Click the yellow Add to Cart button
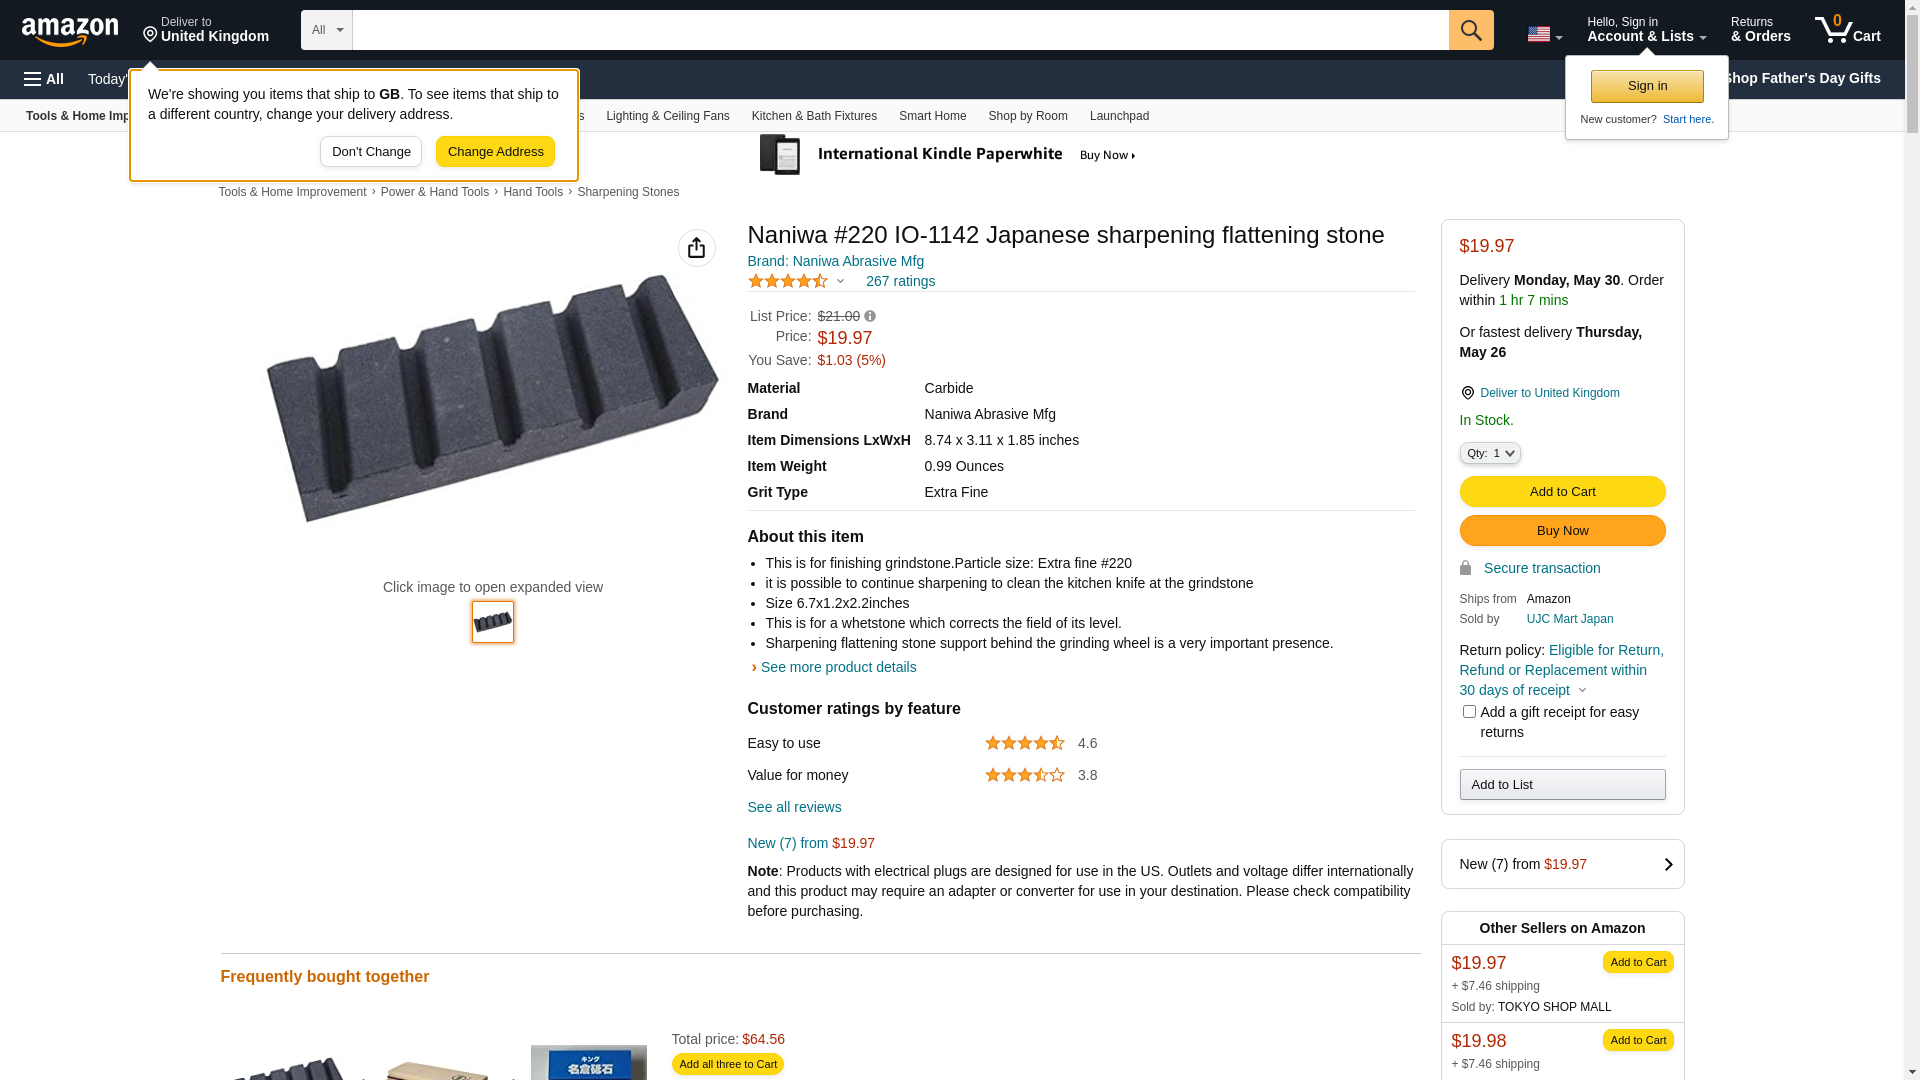The image size is (1920, 1080). (1562, 492)
